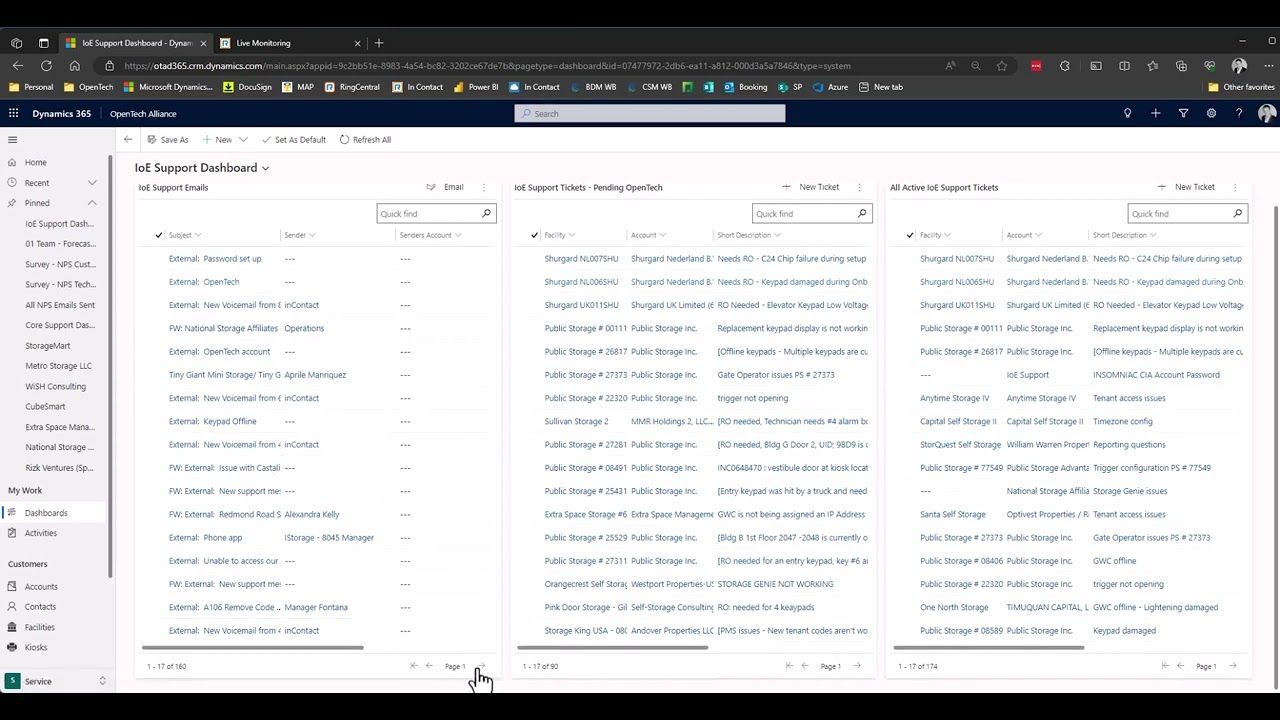Open Short Description column dropdown in Pending OpenTech

[x=777, y=235]
